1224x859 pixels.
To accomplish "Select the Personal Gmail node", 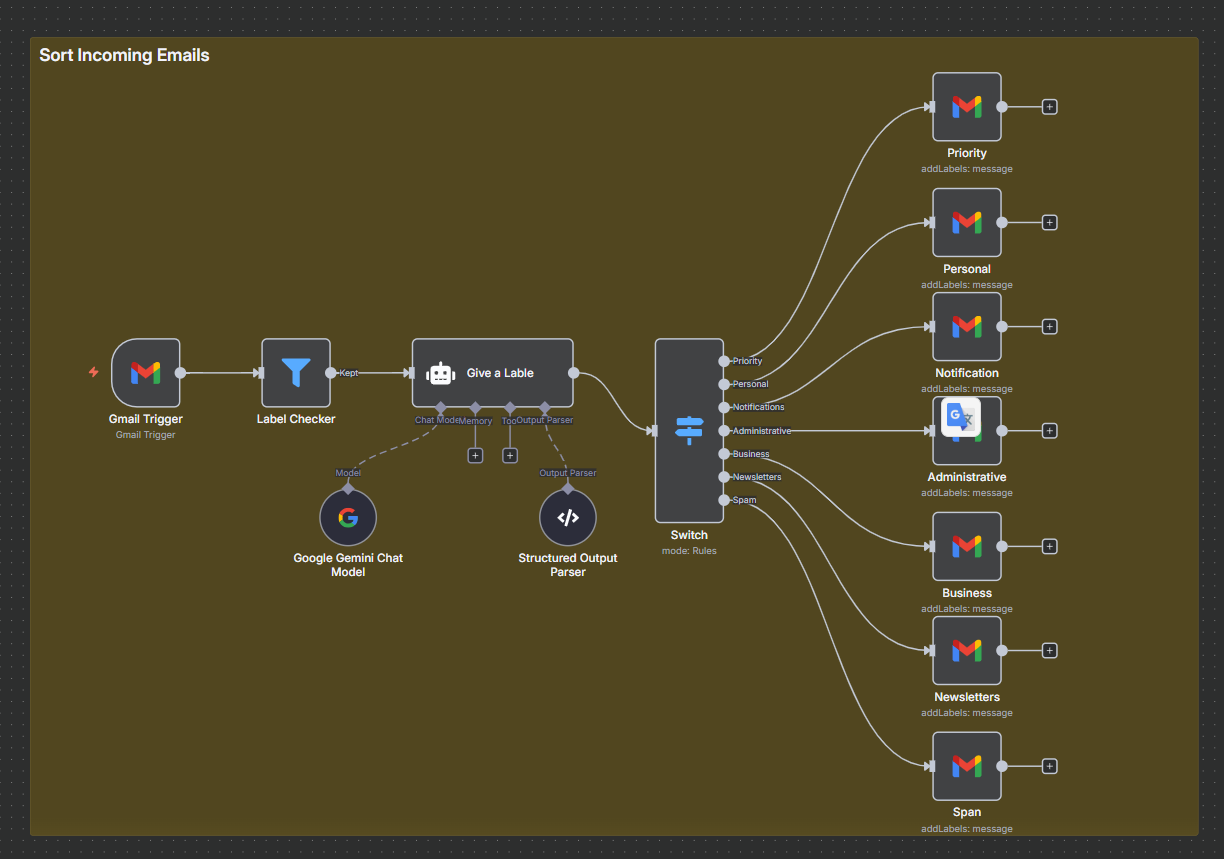I will click(966, 222).
